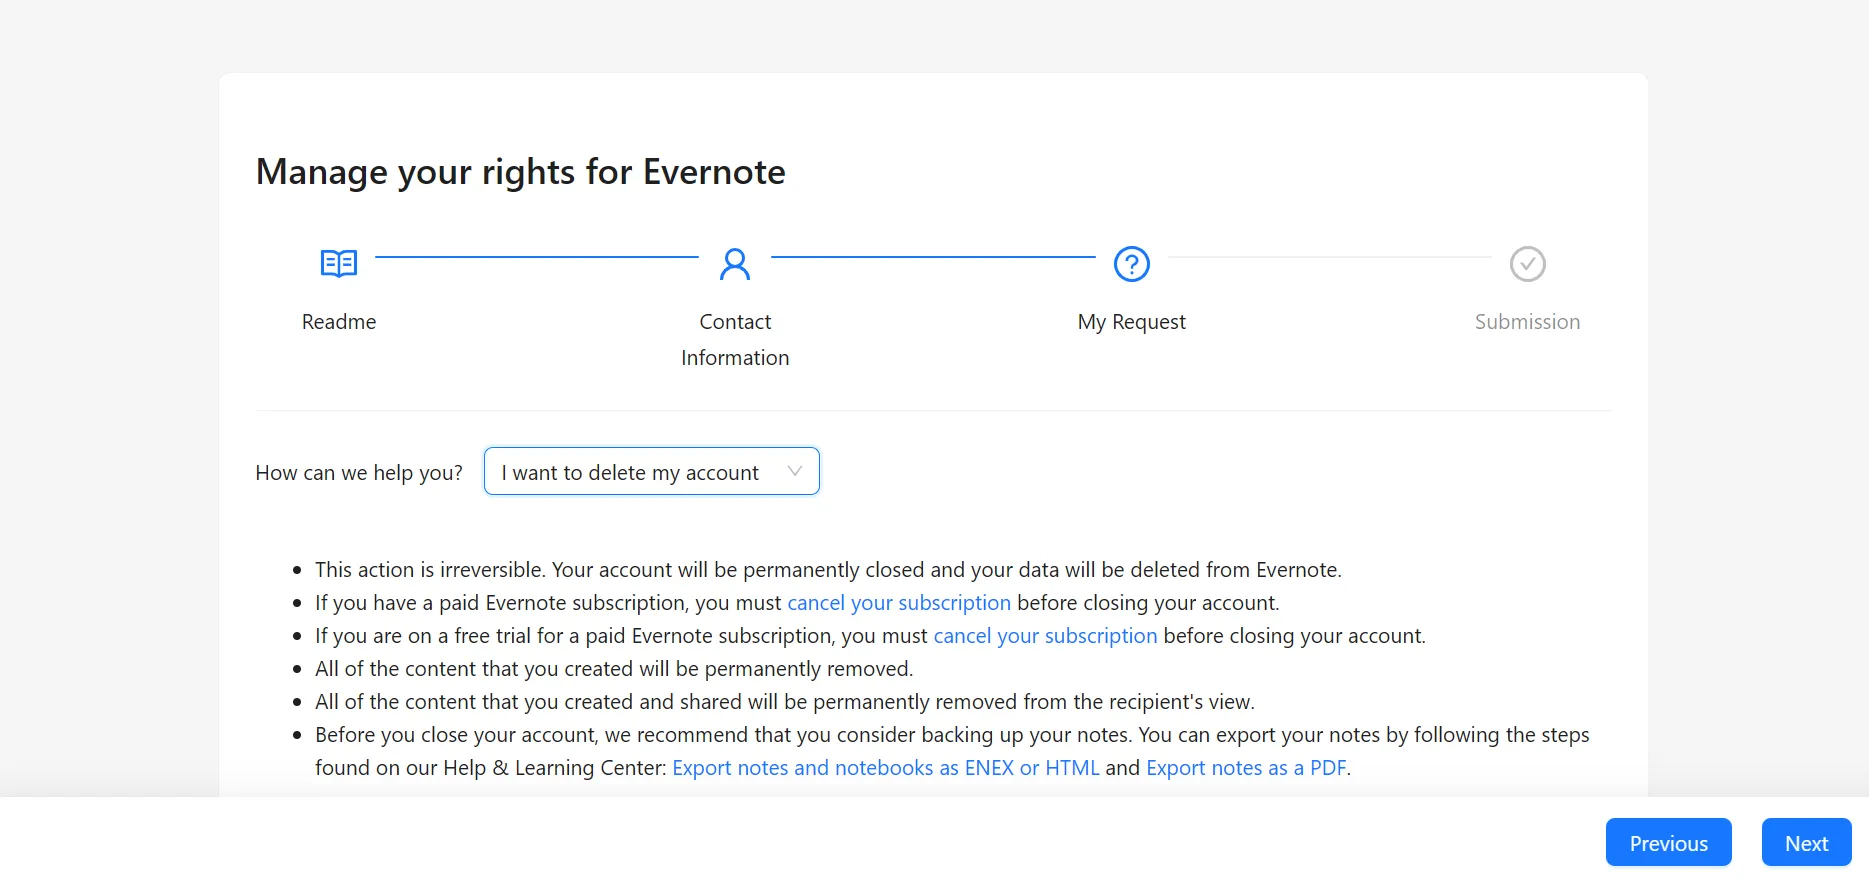
Task: Click the chevron arrow inside the request dropdown
Action: pyautogui.click(x=795, y=472)
